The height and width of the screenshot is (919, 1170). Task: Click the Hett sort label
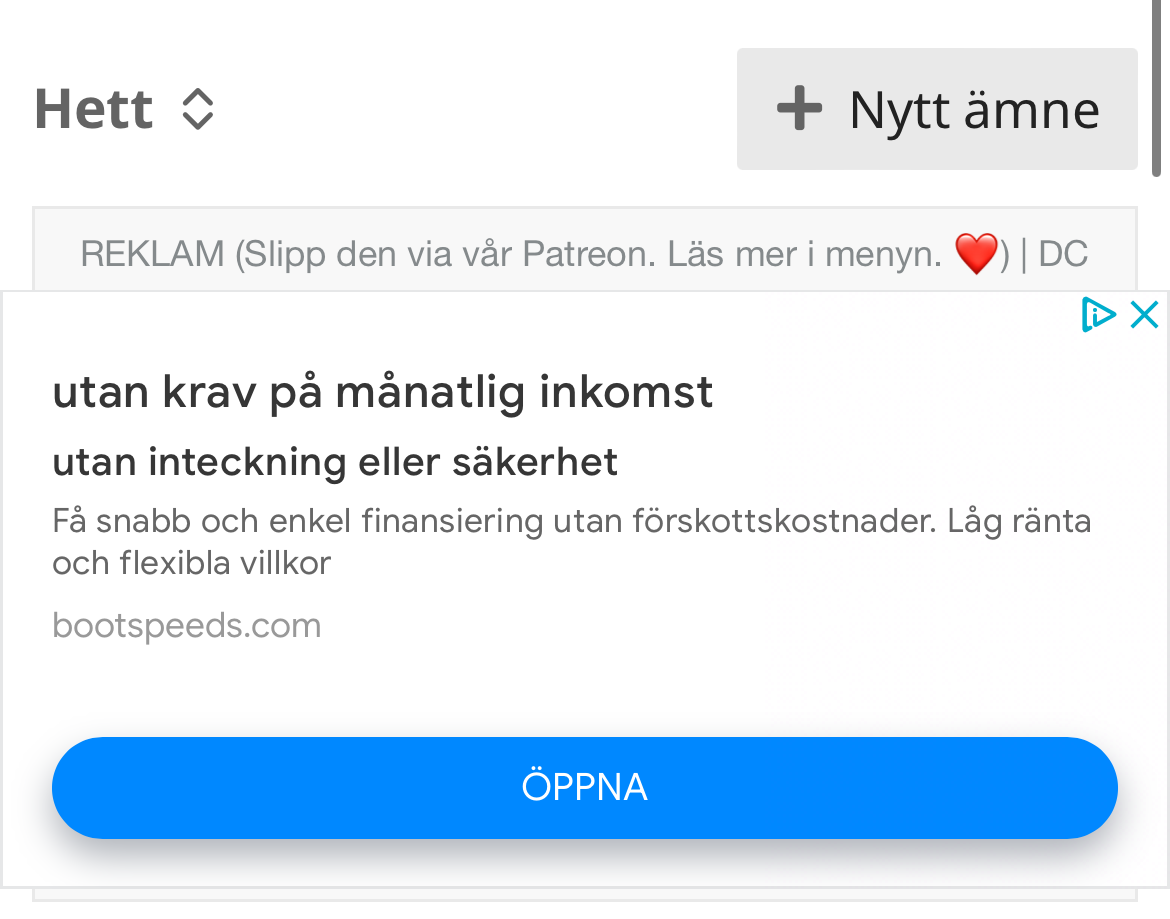(x=94, y=109)
